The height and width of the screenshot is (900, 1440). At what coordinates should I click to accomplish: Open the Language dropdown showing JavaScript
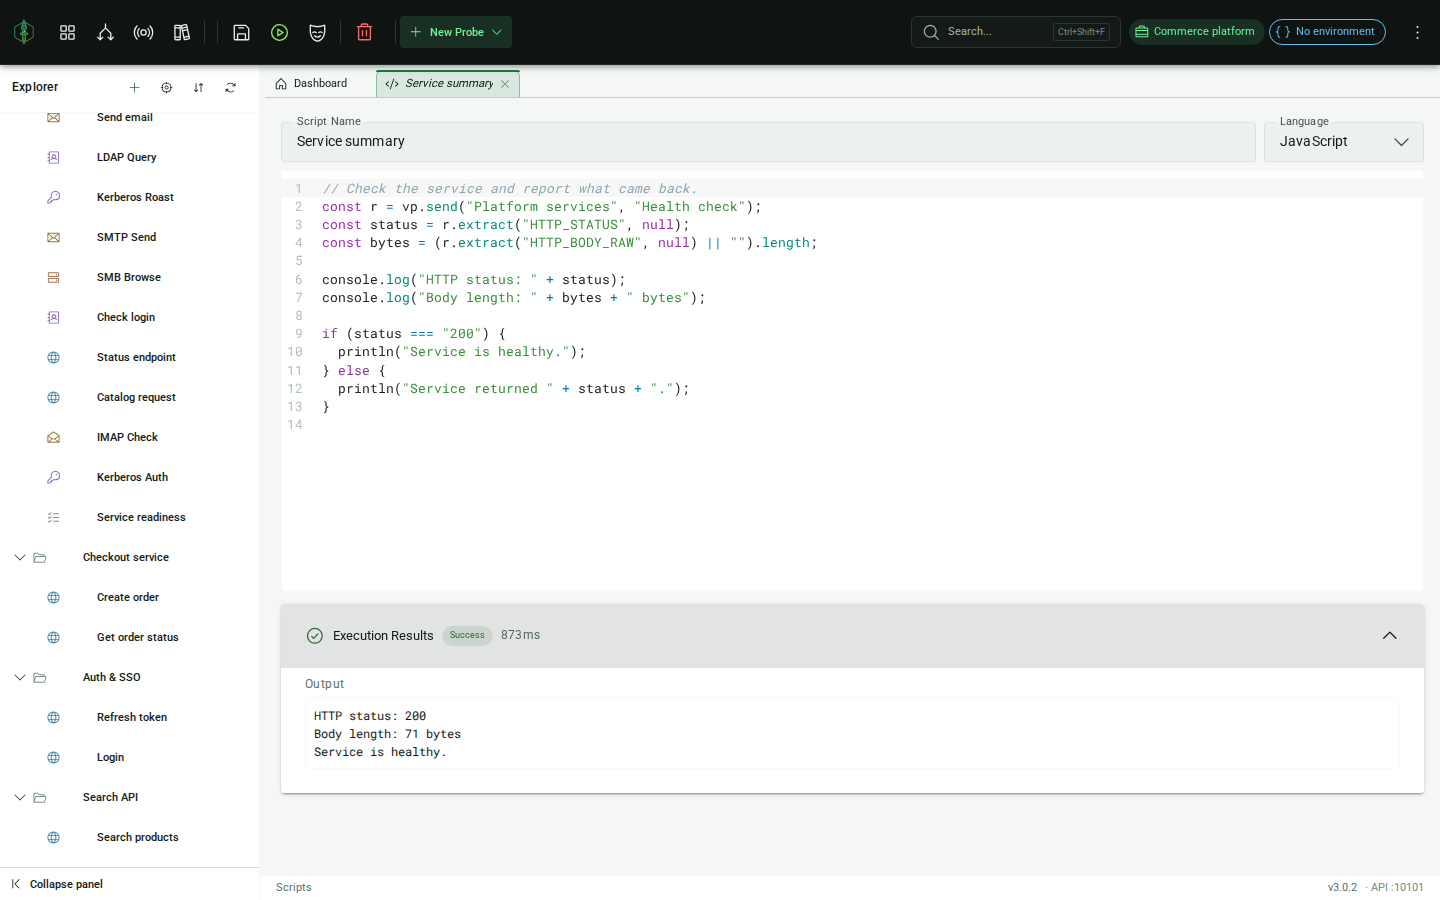tap(1343, 142)
